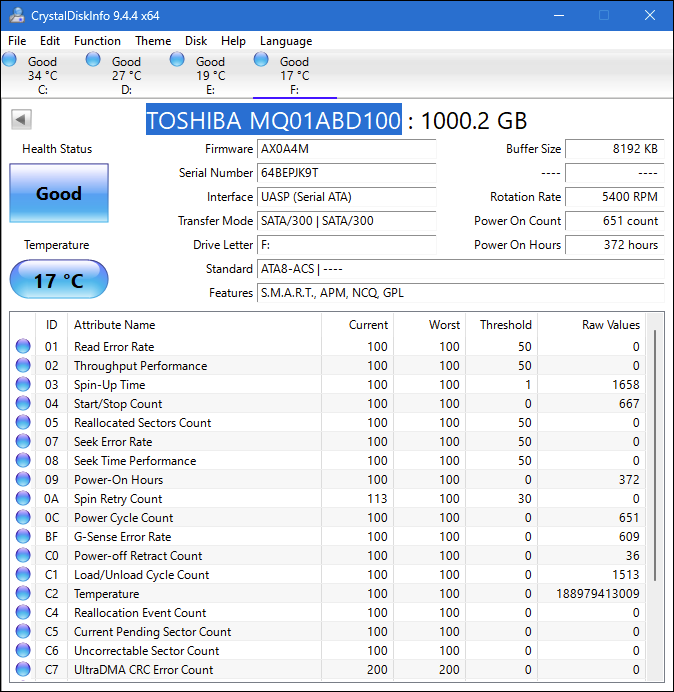Switch to the E: drive 19 °C tab

(211, 75)
